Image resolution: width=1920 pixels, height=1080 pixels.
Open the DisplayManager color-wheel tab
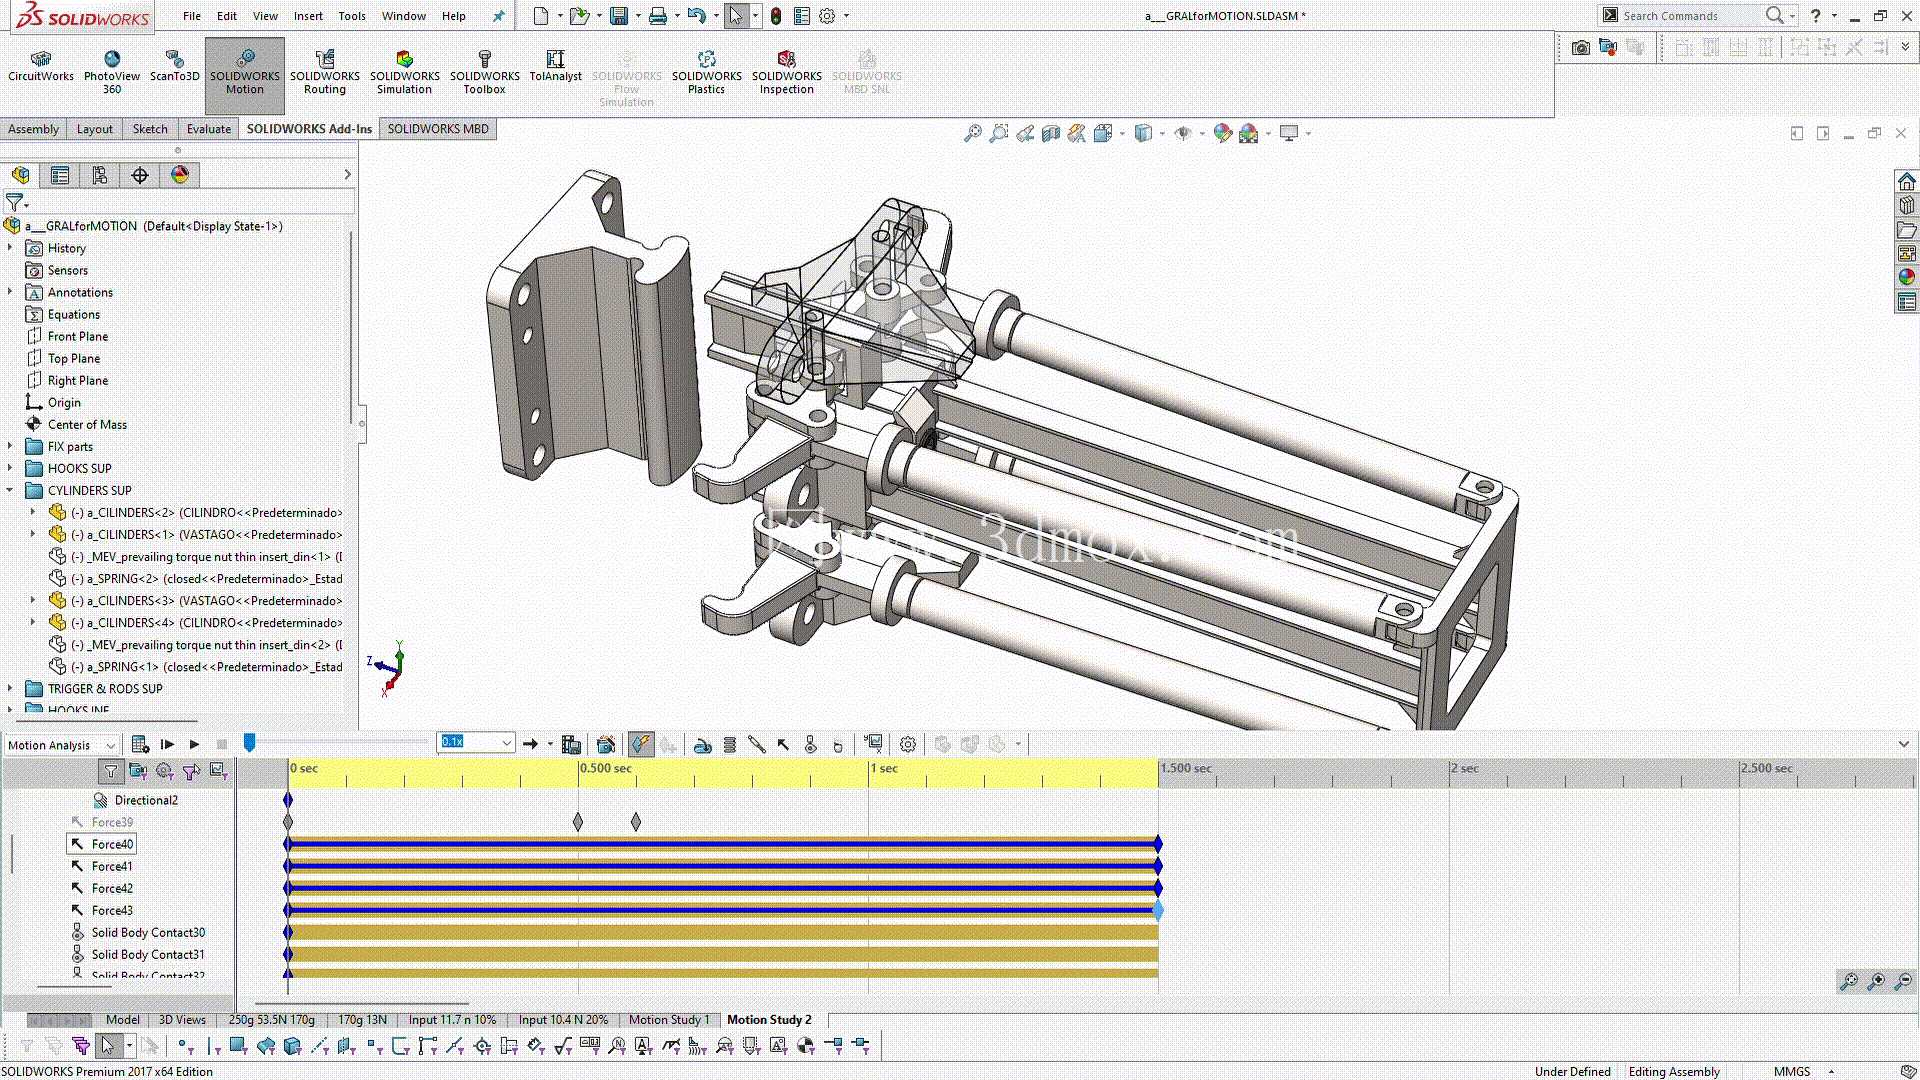pos(180,175)
